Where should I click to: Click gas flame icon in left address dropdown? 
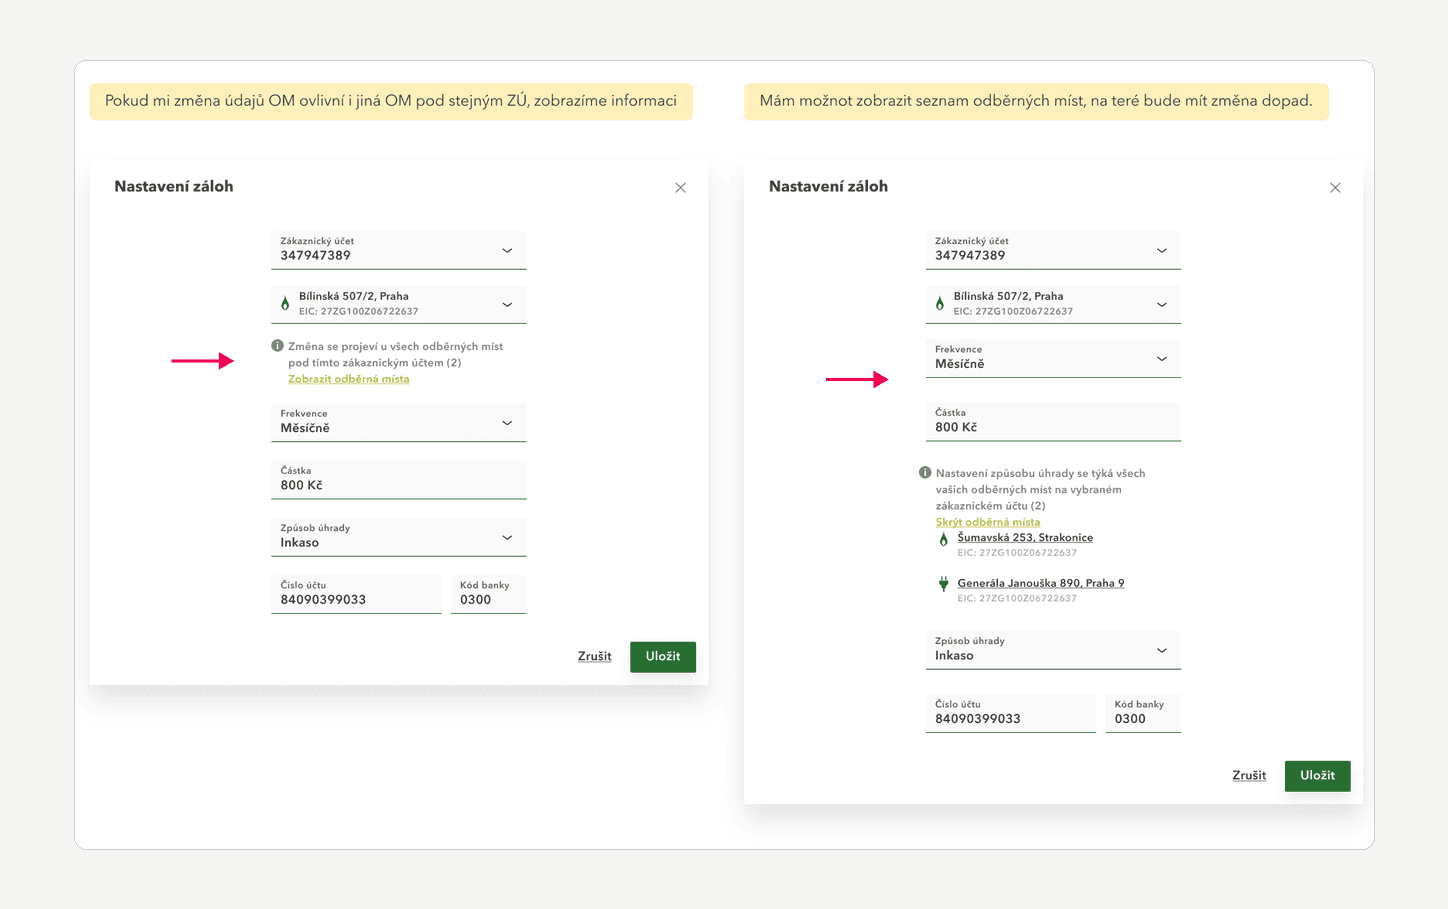click(x=285, y=304)
